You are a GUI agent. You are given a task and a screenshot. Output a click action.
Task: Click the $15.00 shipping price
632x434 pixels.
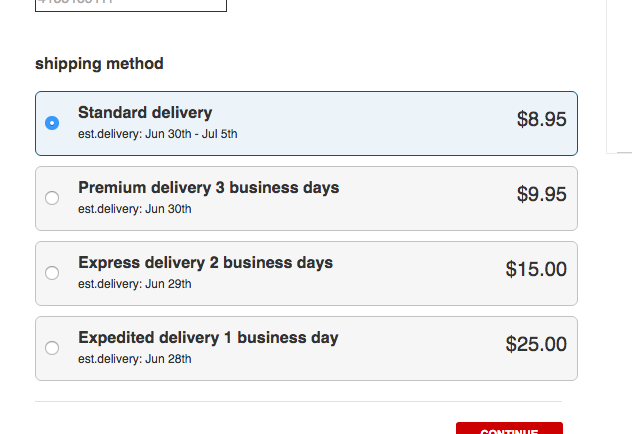point(536,270)
